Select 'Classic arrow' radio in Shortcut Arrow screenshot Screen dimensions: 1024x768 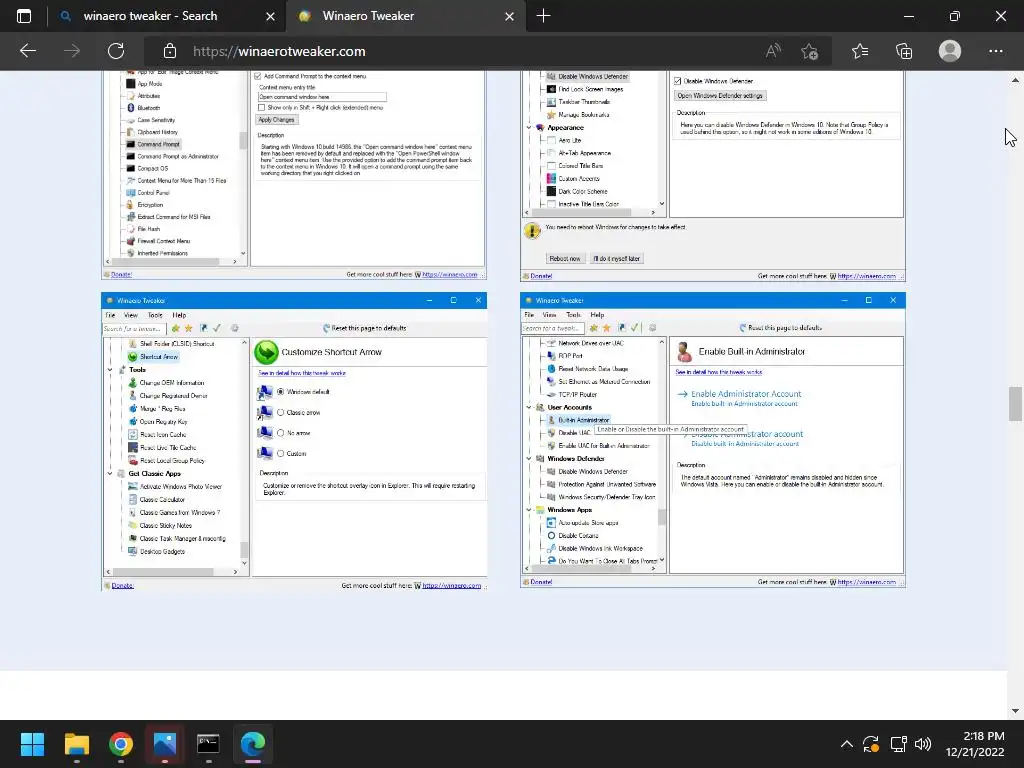281,413
